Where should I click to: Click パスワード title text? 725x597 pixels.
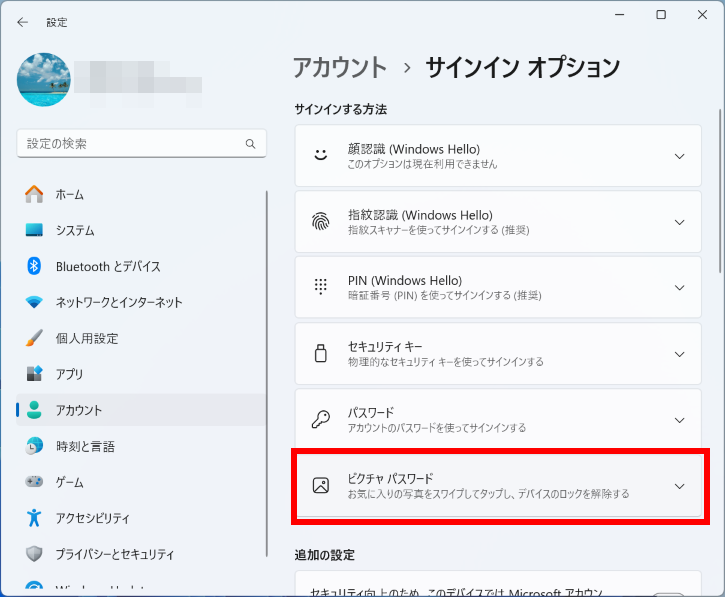coord(371,412)
